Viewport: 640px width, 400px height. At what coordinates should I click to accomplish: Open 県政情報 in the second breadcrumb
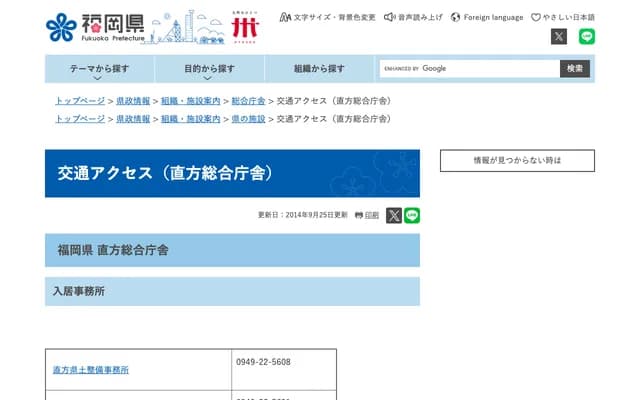pos(133,119)
